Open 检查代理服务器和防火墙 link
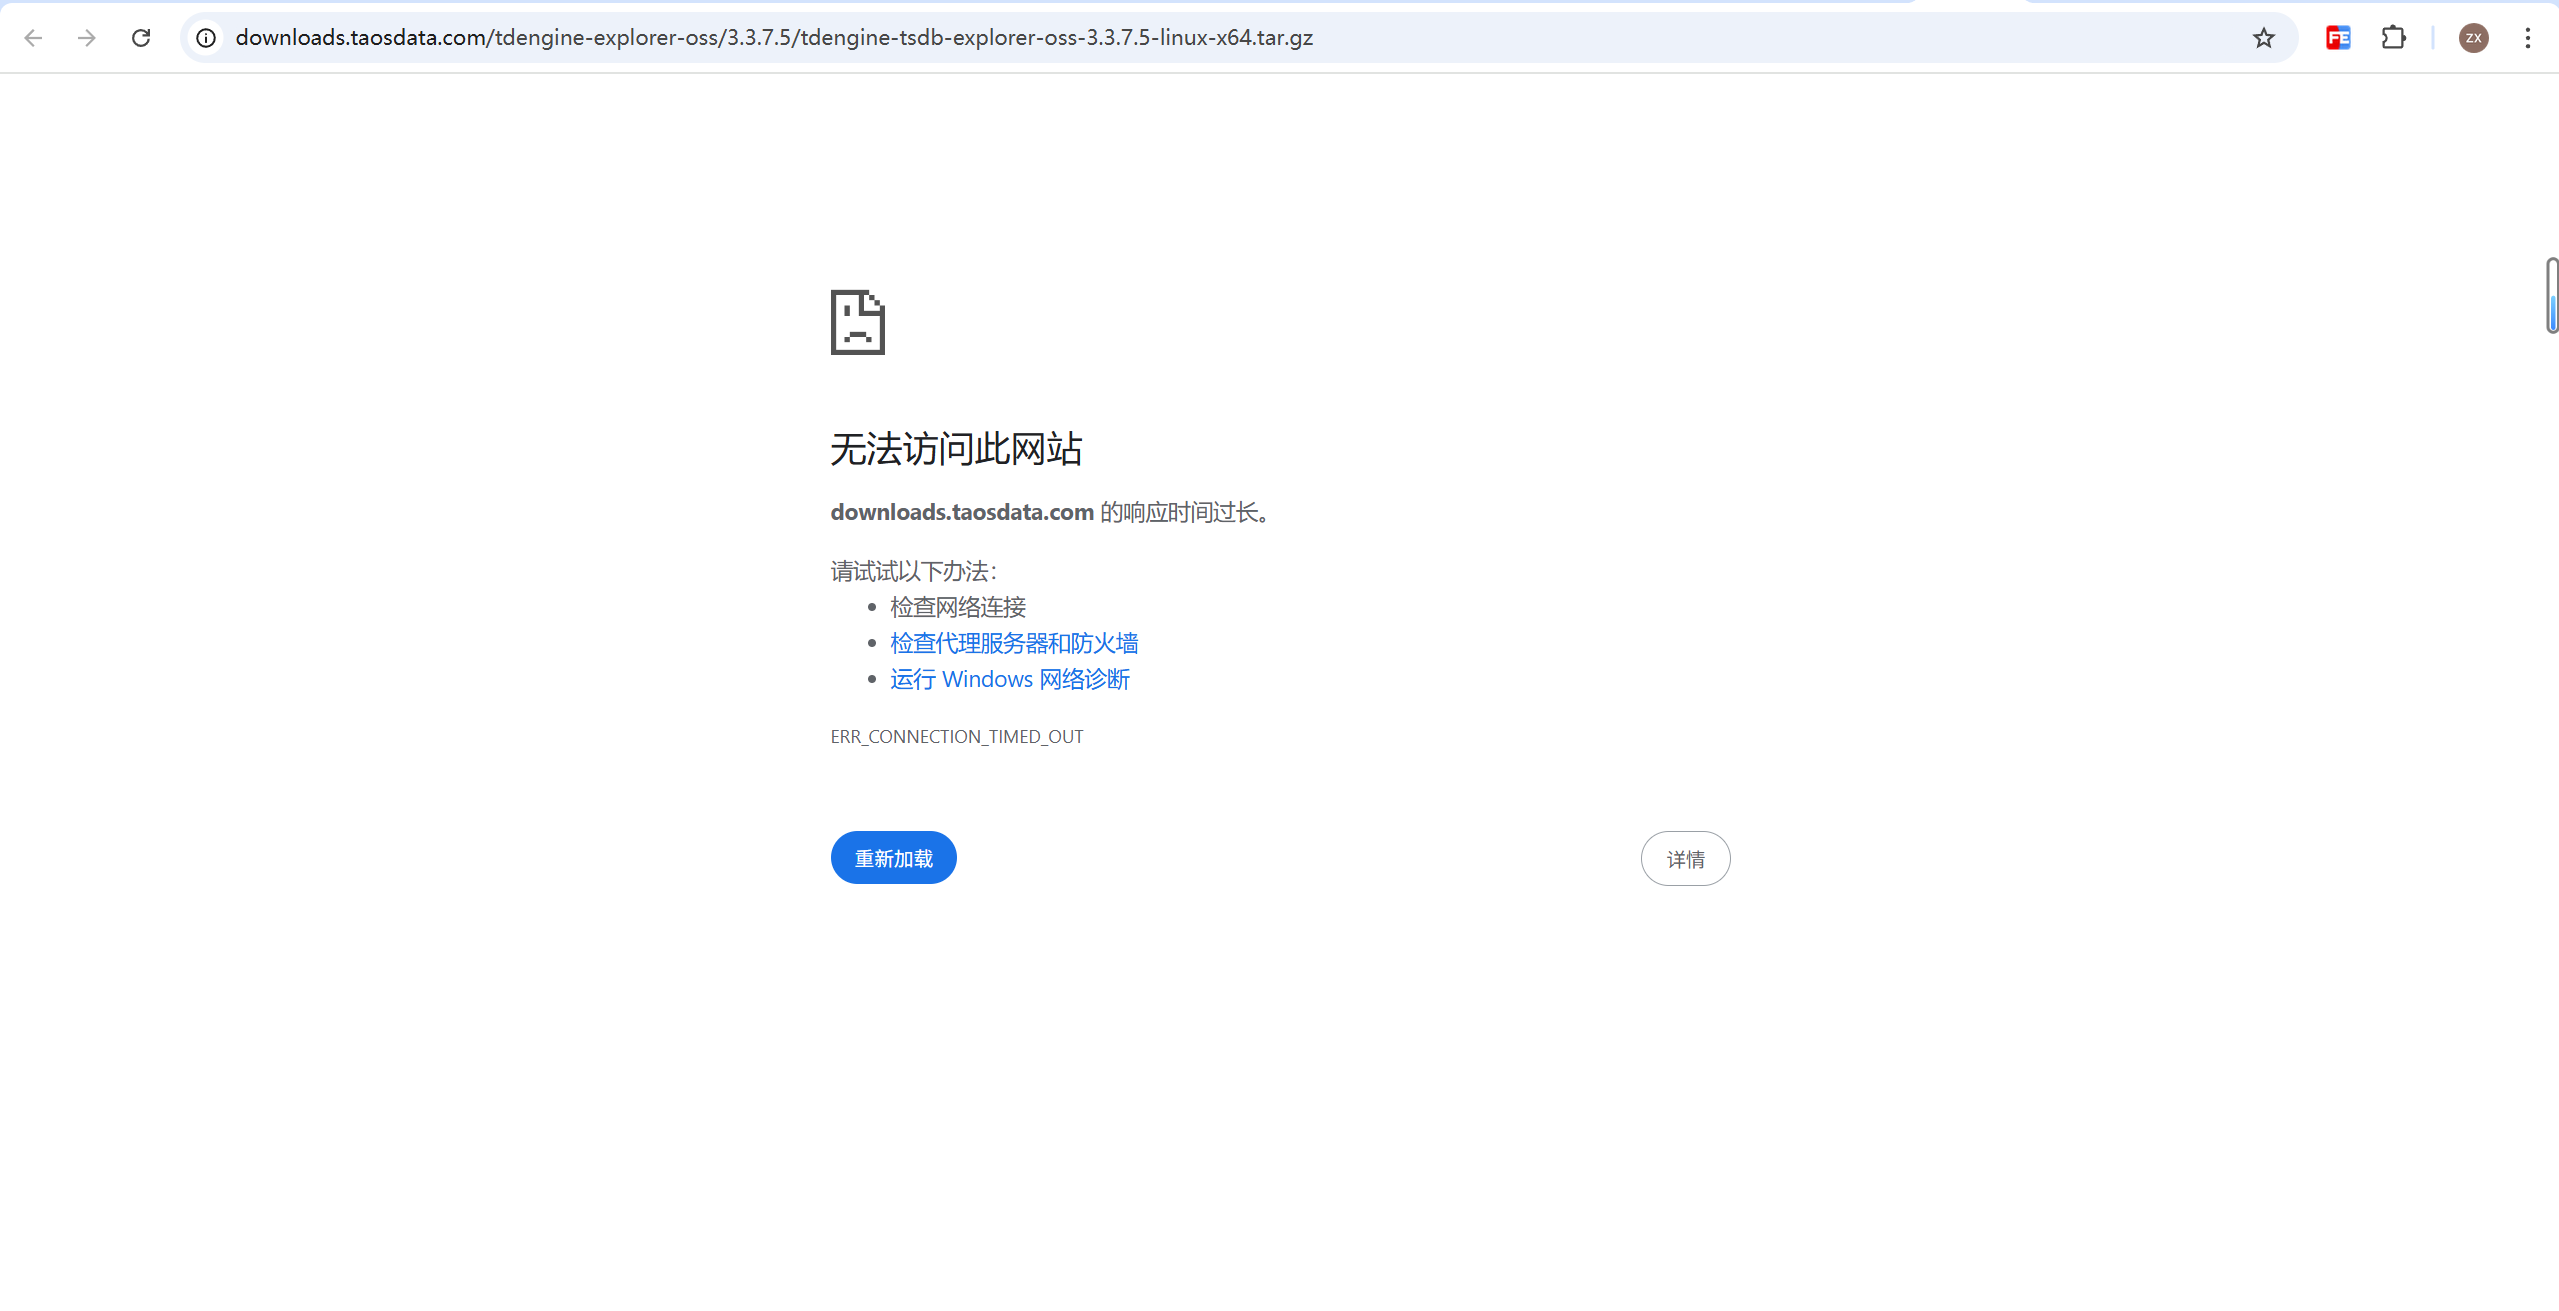This screenshot has width=2559, height=1311. tap(1014, 643)
